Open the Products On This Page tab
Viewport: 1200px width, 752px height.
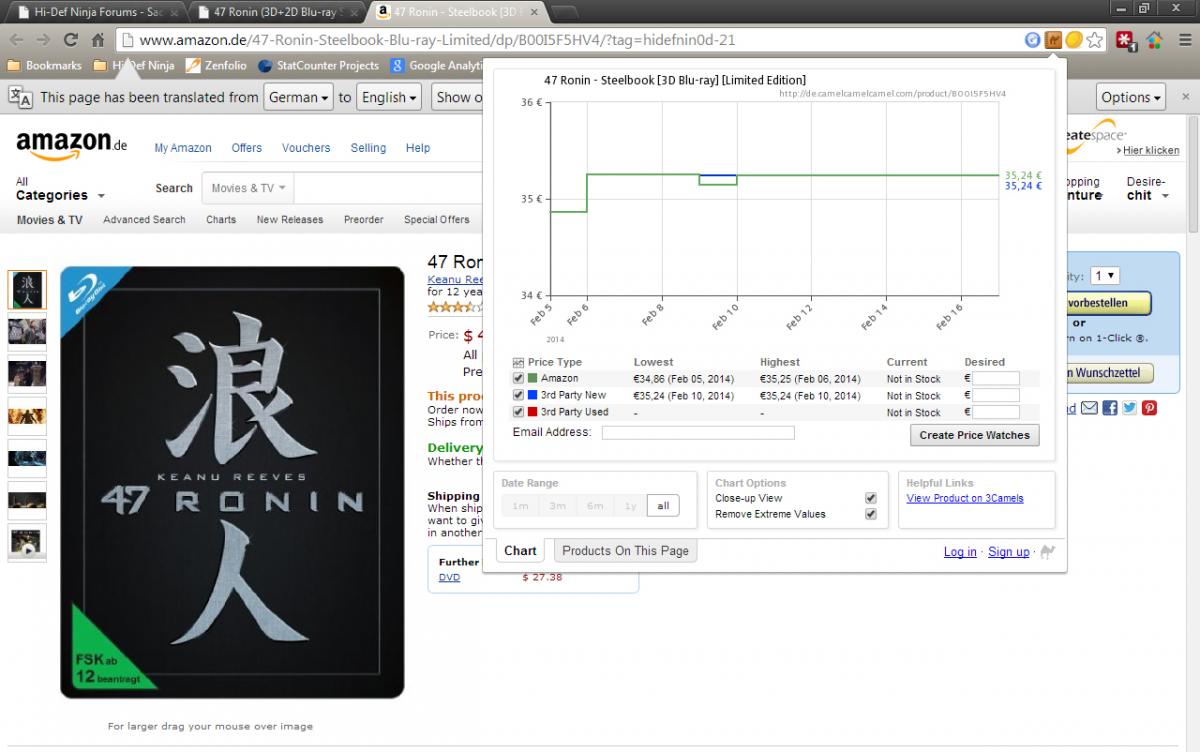point(625,550)
